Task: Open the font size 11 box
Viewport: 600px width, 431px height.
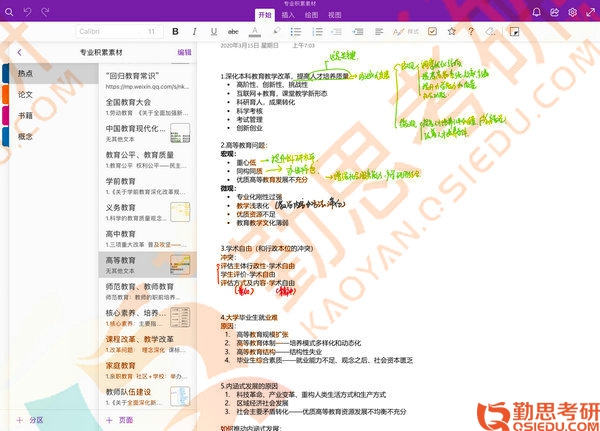Action: 150,32
